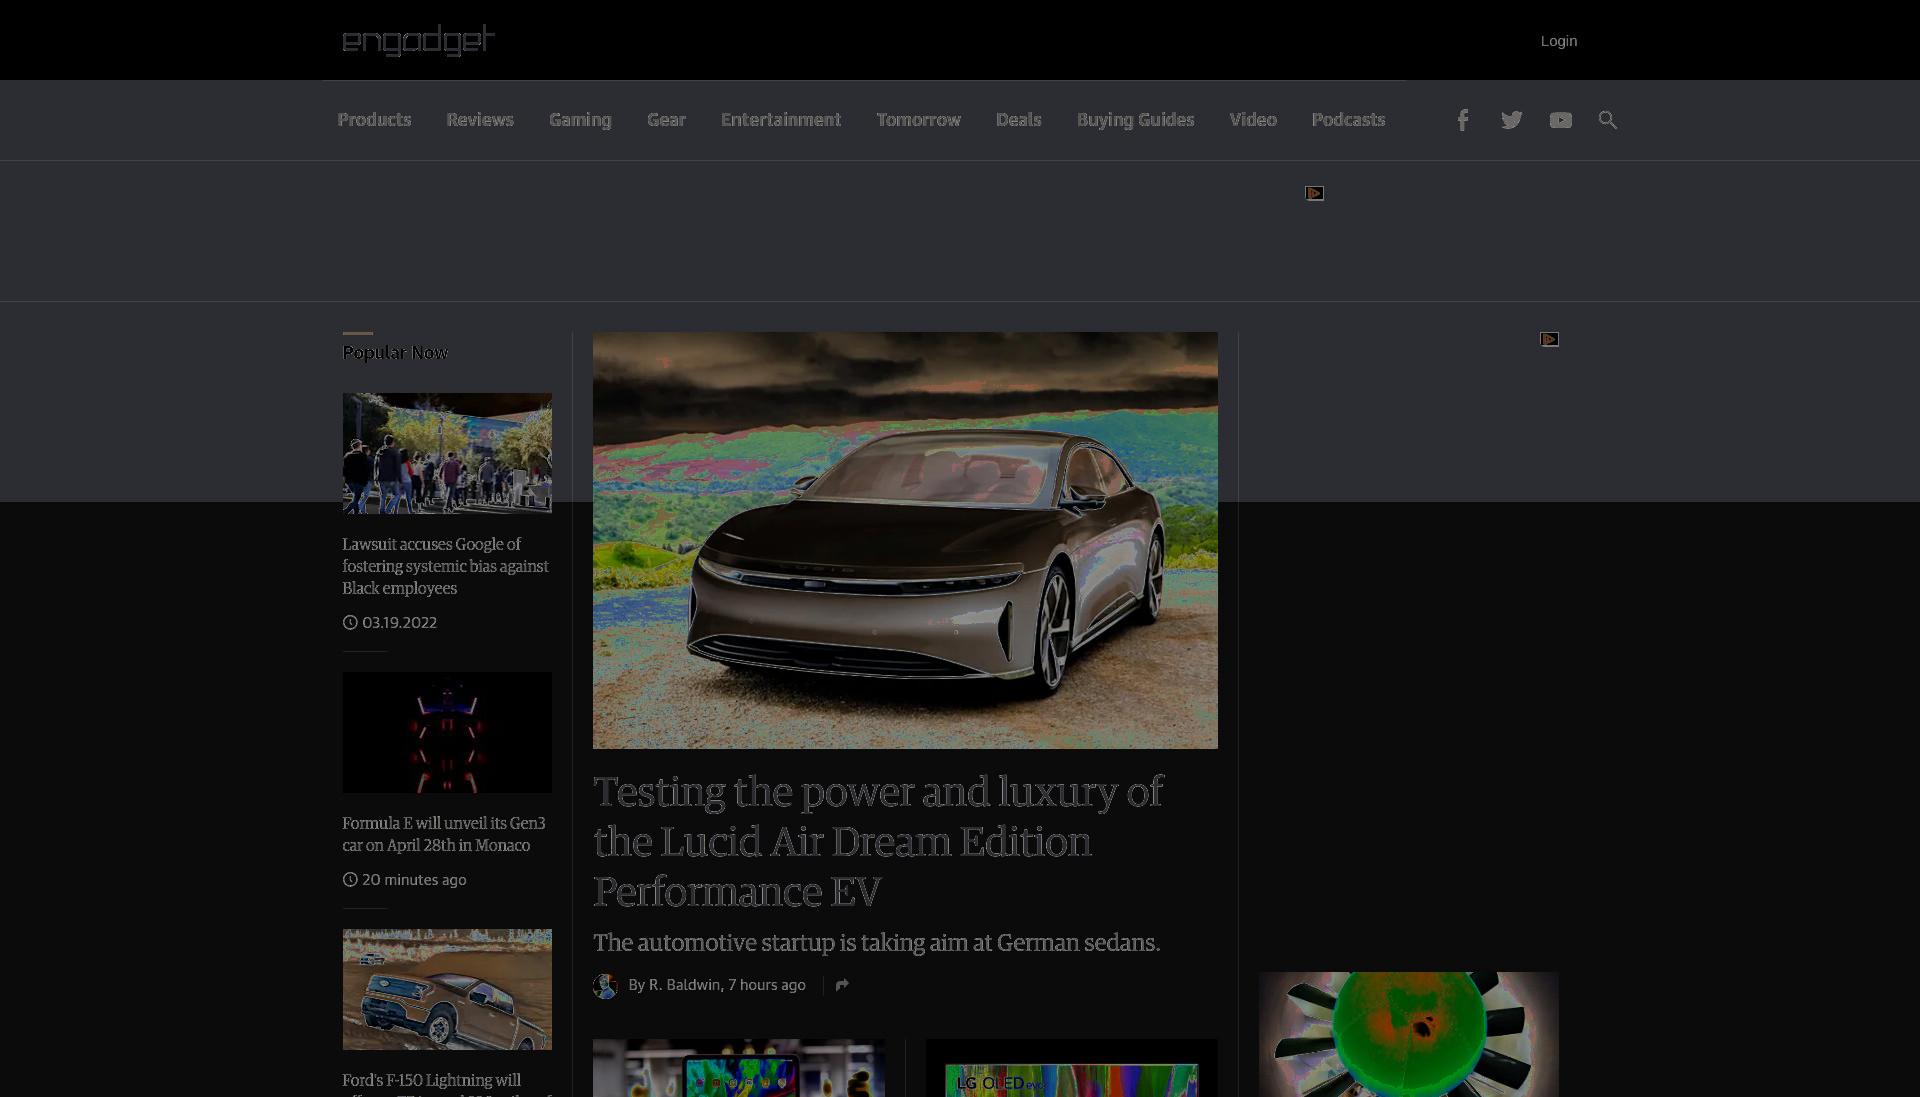
Task: Click R. Baldwin's author avatar
Action: point(605,986)
